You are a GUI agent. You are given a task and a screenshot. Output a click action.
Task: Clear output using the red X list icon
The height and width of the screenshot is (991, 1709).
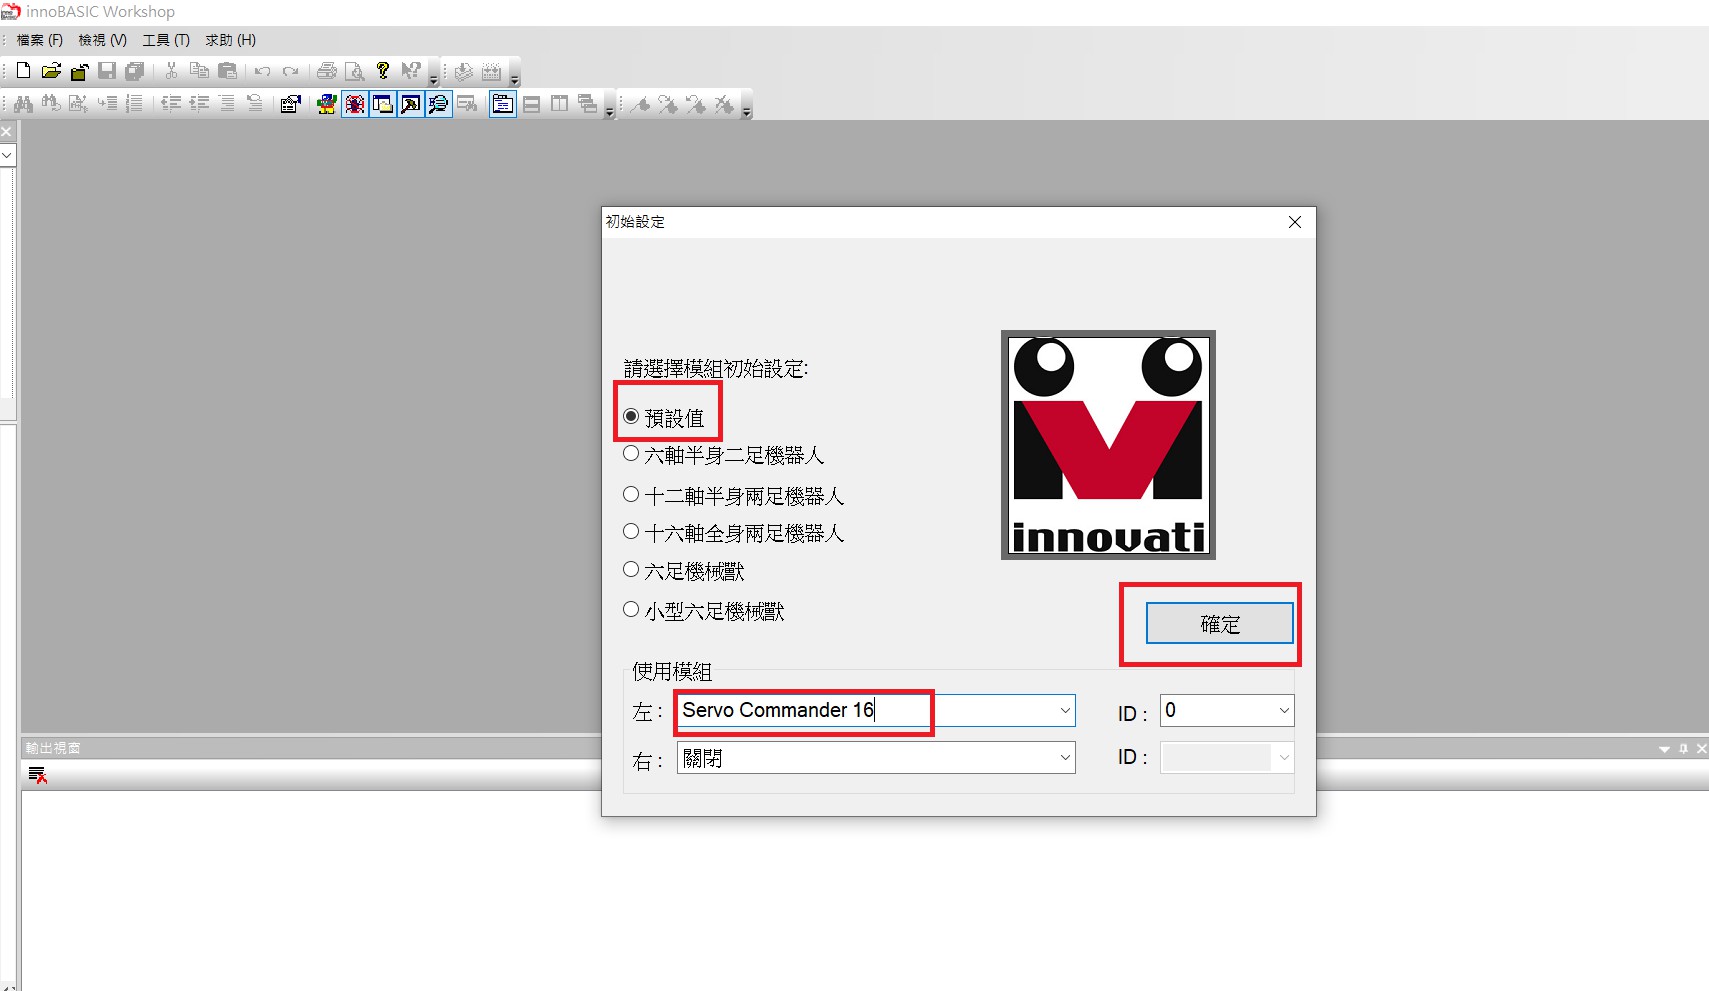click(38, 775)
